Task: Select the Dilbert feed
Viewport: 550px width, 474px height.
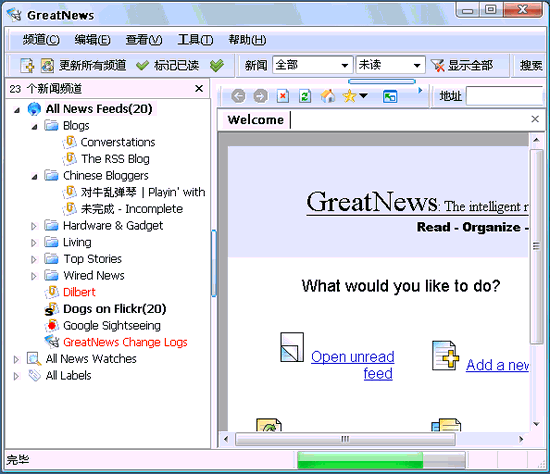Action: (79, 292)
